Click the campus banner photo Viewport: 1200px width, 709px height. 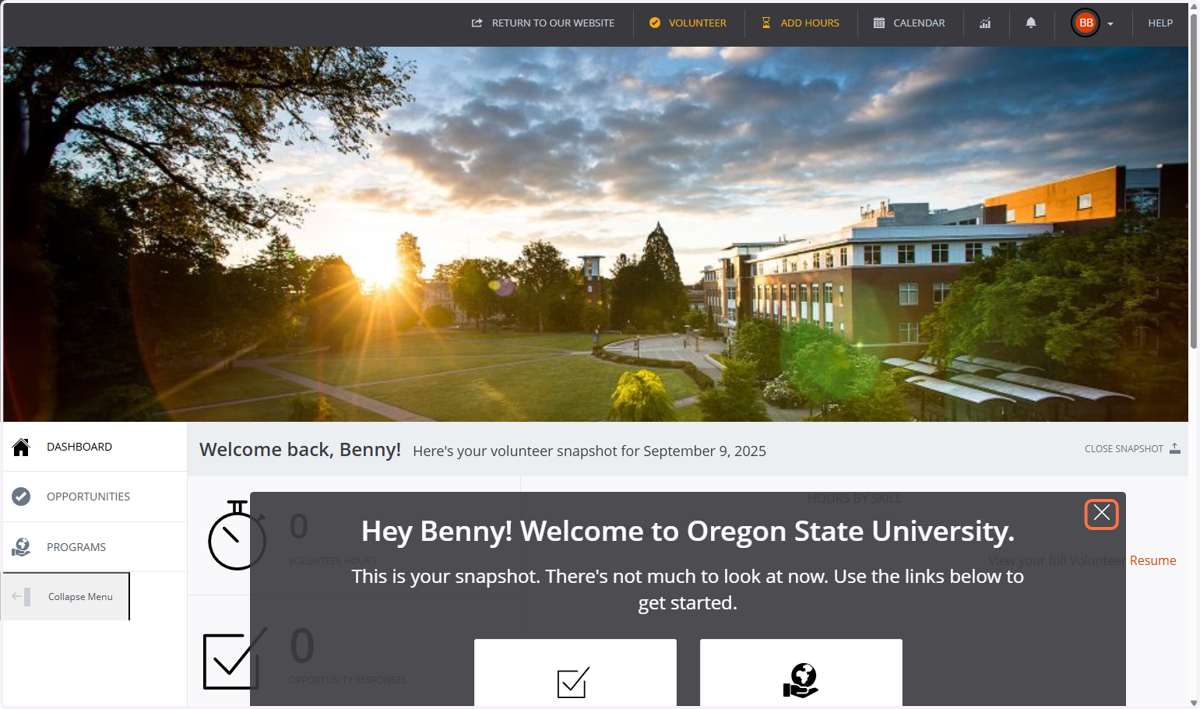point(595,234)
